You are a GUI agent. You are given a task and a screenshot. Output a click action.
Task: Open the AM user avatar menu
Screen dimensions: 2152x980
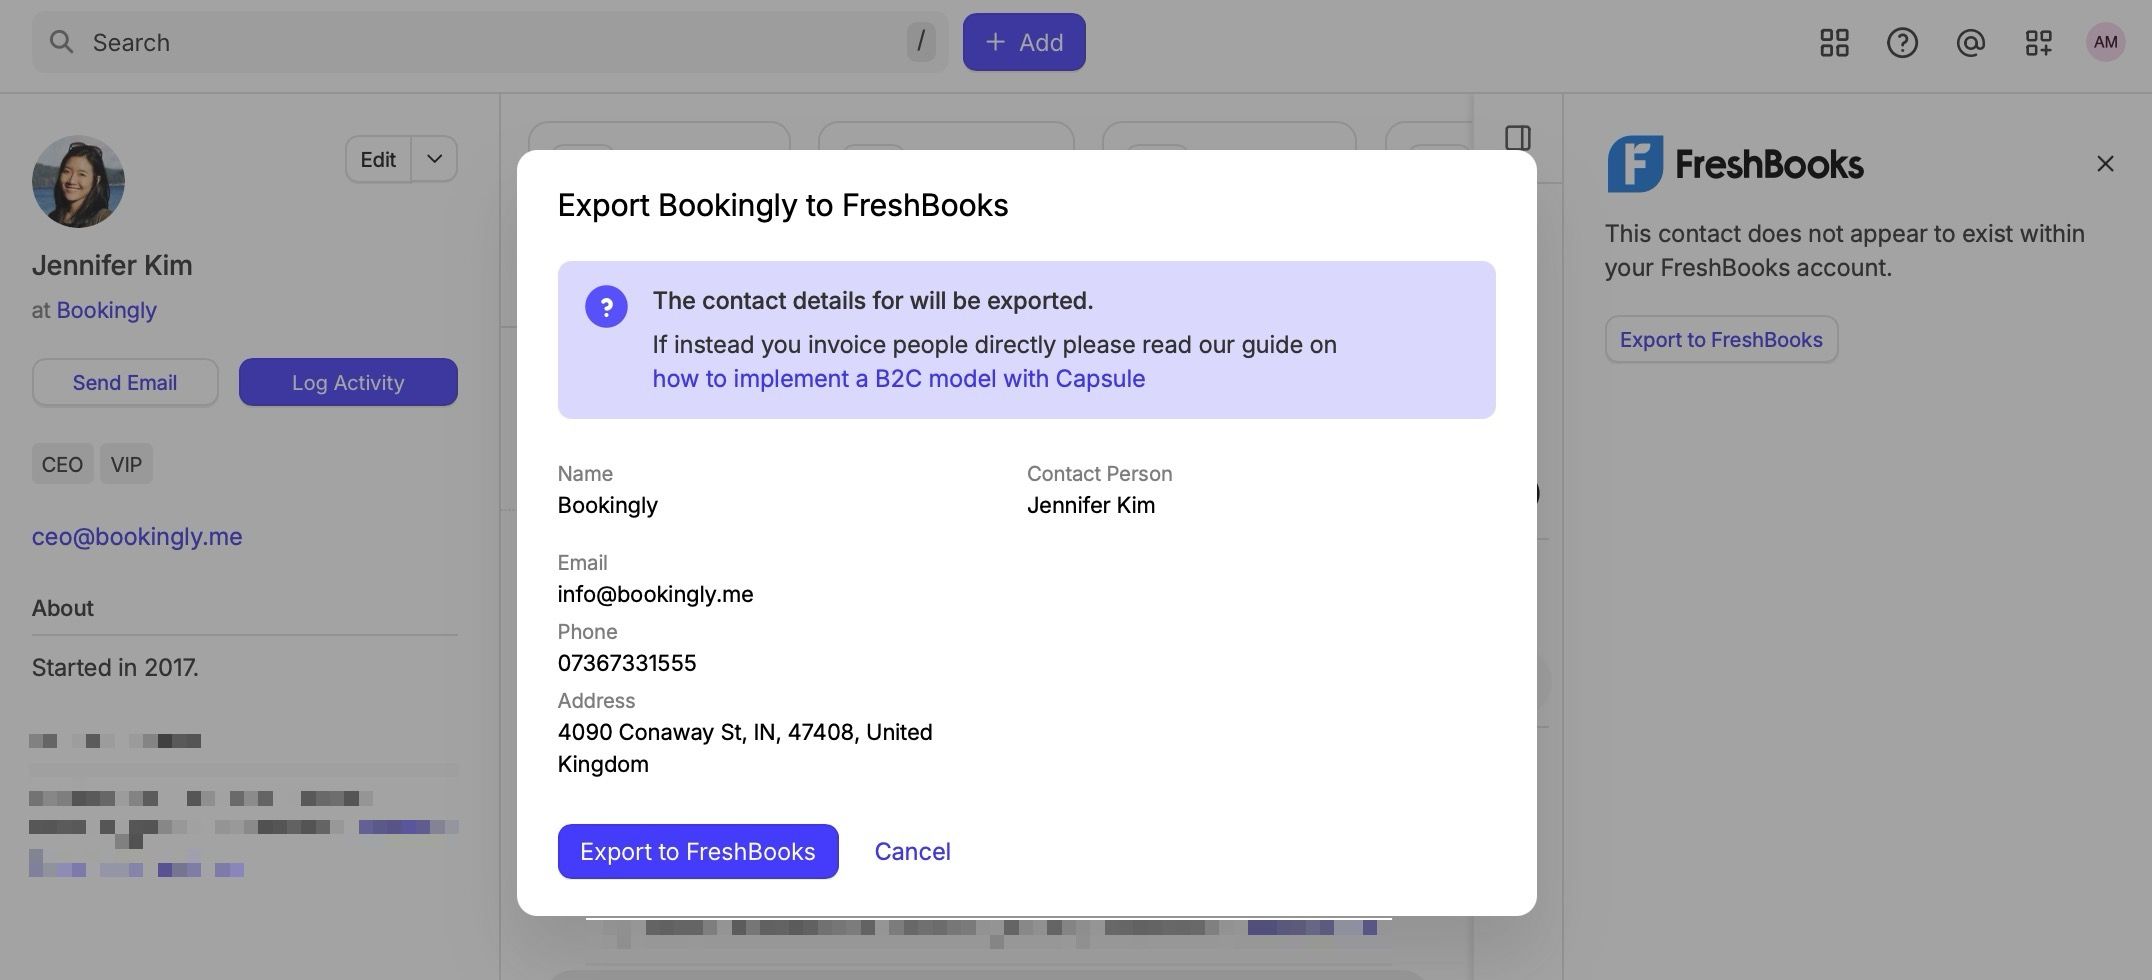tap(2105, 42)
